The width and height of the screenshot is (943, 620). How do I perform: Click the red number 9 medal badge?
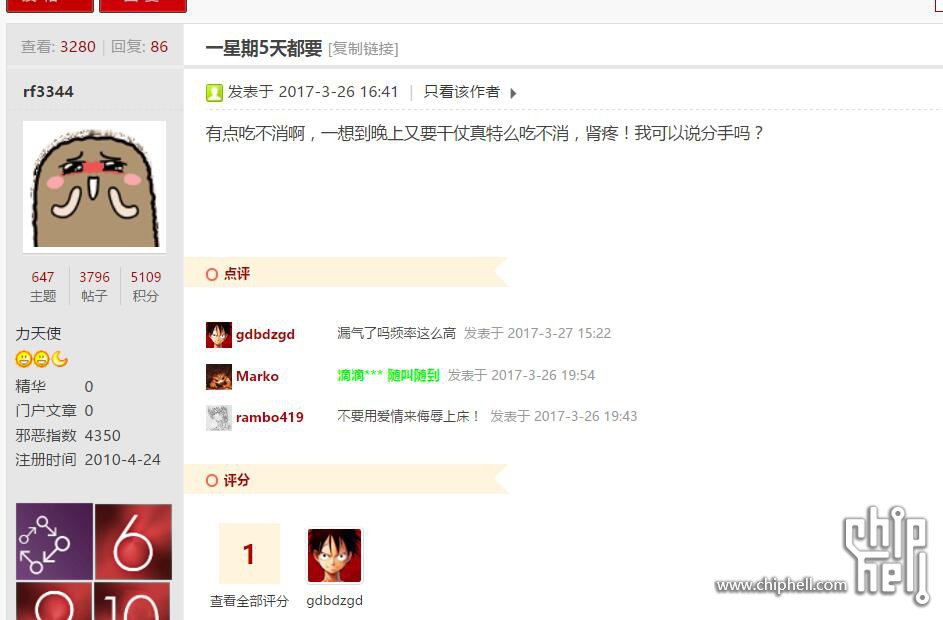coord(55,601)
